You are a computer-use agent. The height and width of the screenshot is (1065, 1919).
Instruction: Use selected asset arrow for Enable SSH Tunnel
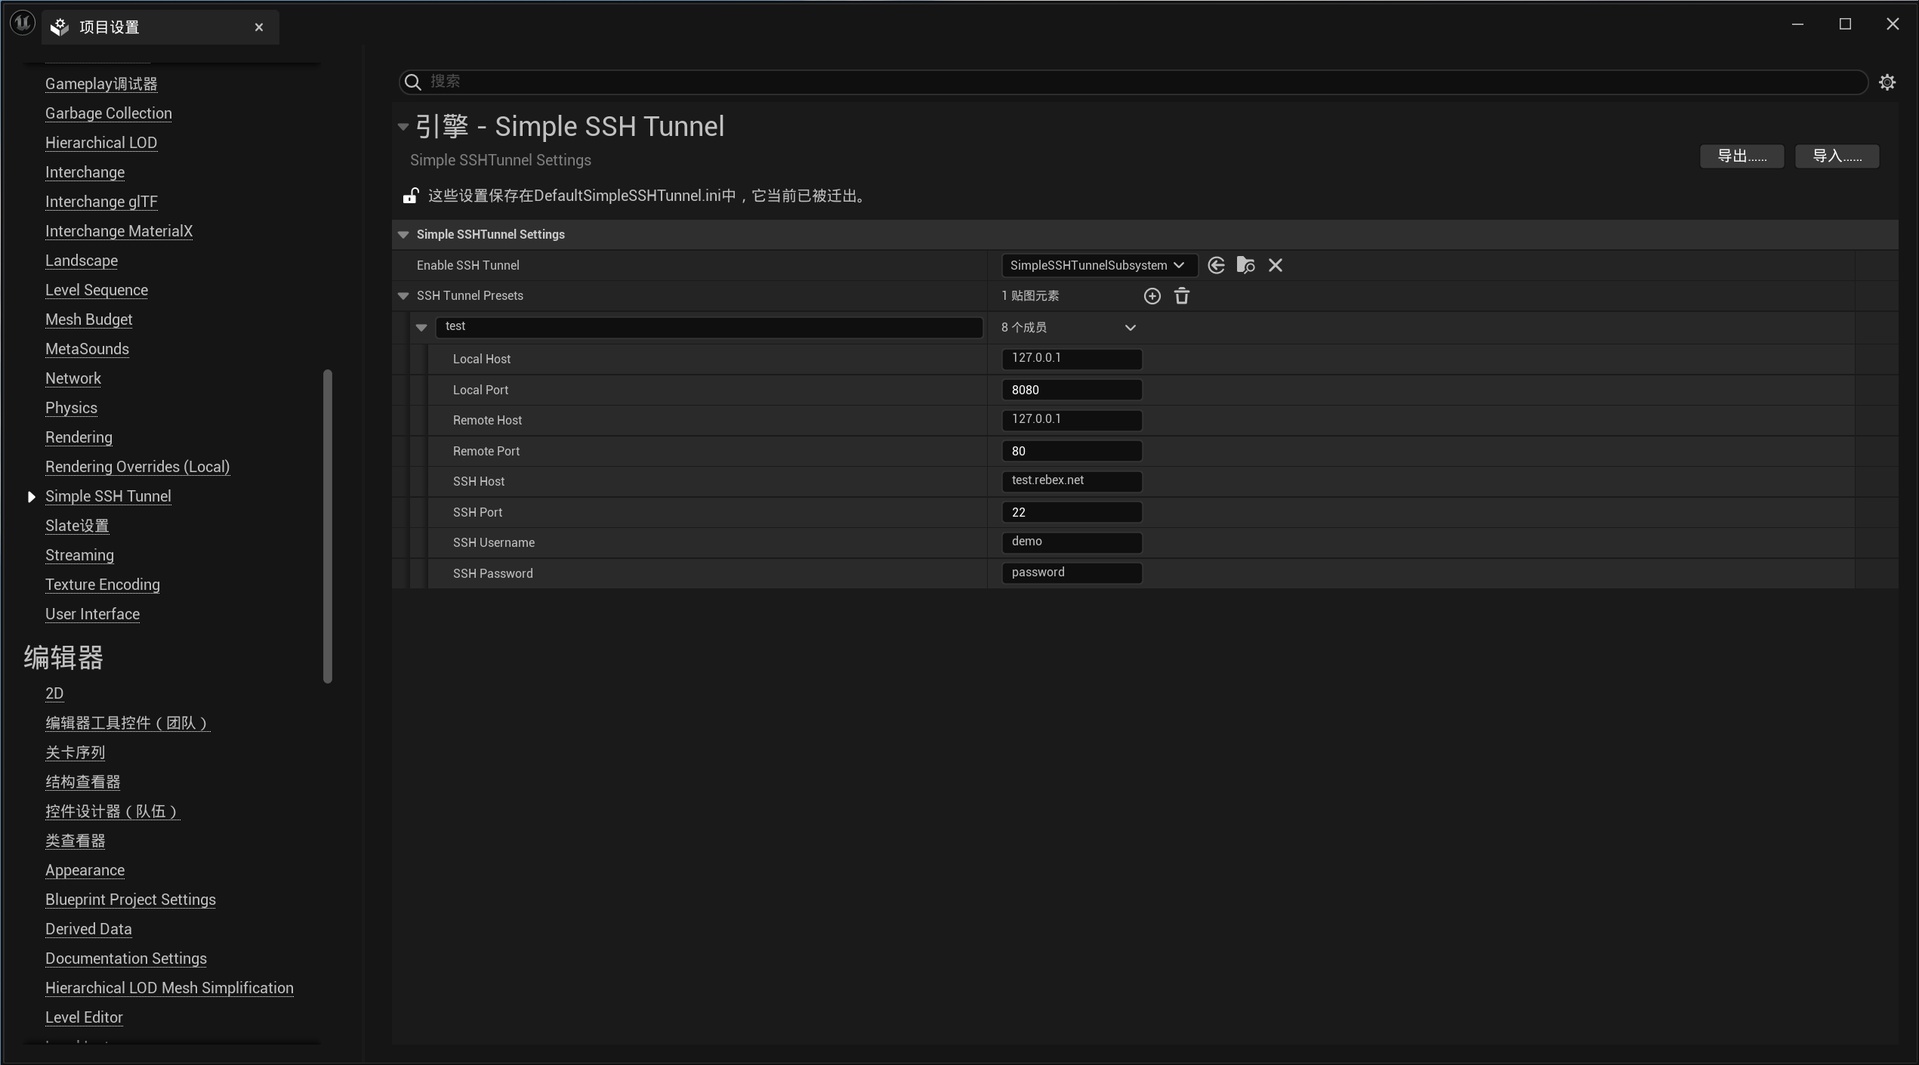1216,265
